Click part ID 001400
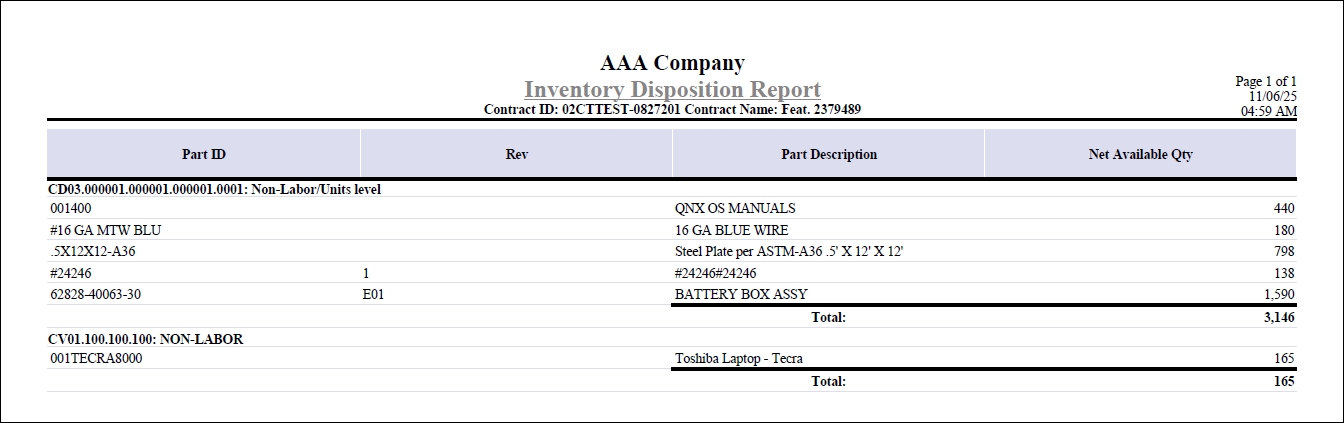Viewport: 1344px width, 423px height. [x=70, y=208]
